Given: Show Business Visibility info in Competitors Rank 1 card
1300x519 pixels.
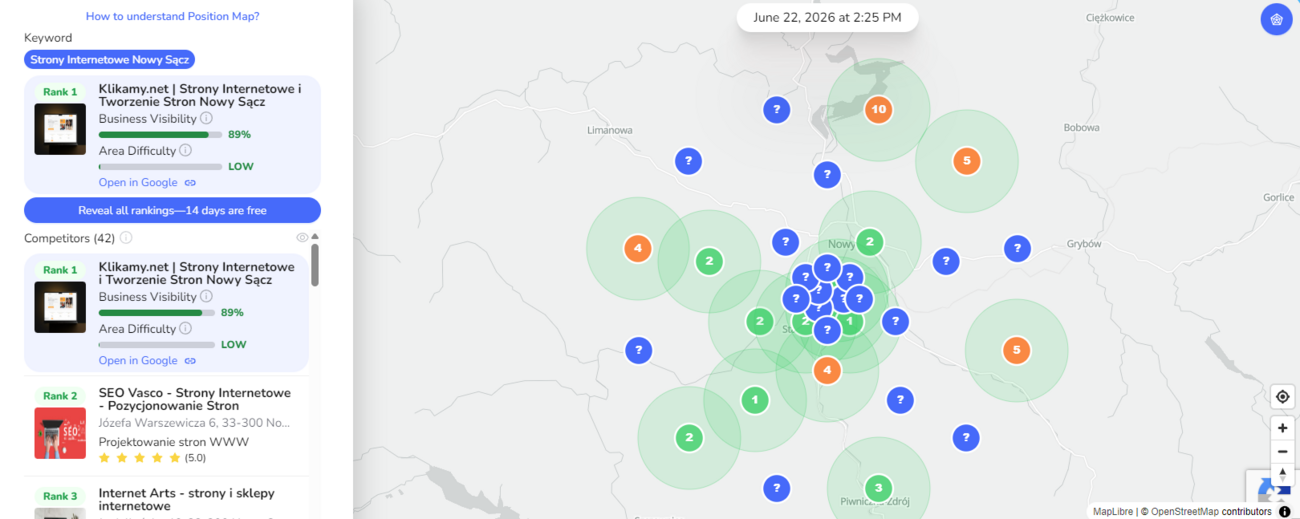Looking at the screenshot, I should tap(206, 296).
